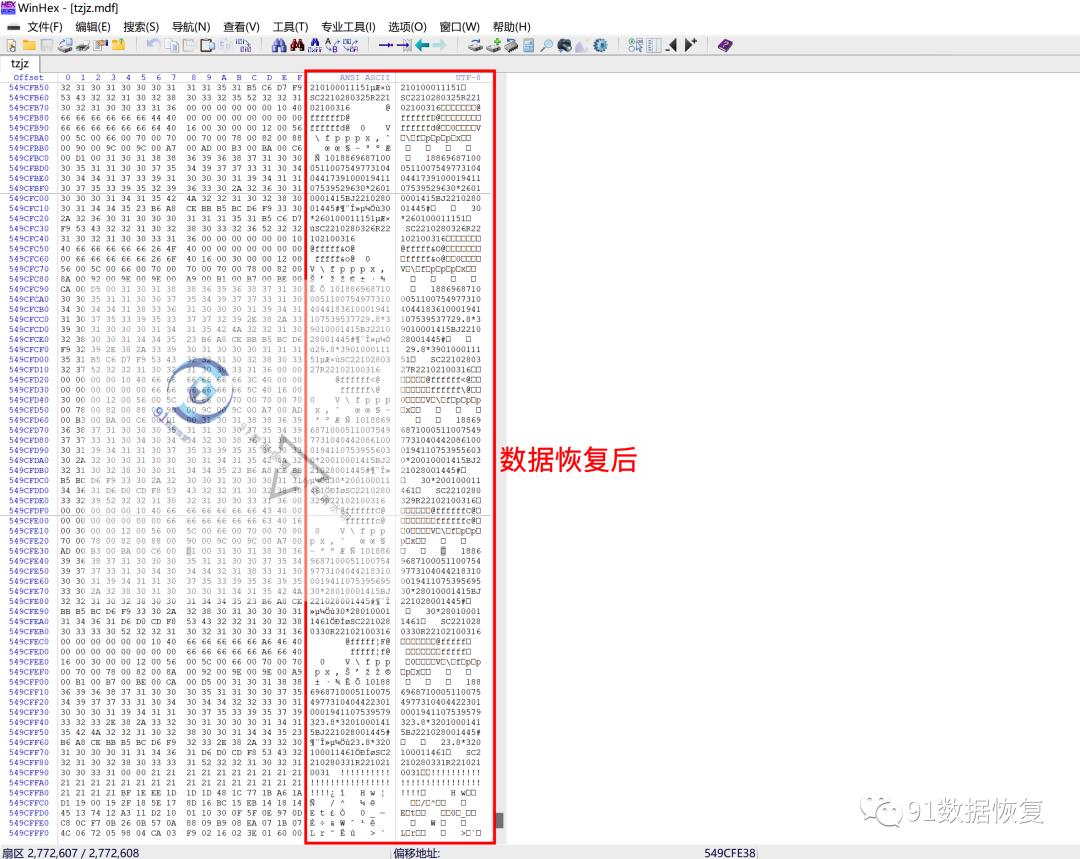Click the sector count 2,772,607 / 2,772,608 in status bar
1080x859 pixels.
pyautogui.click(x=82, y=853)
